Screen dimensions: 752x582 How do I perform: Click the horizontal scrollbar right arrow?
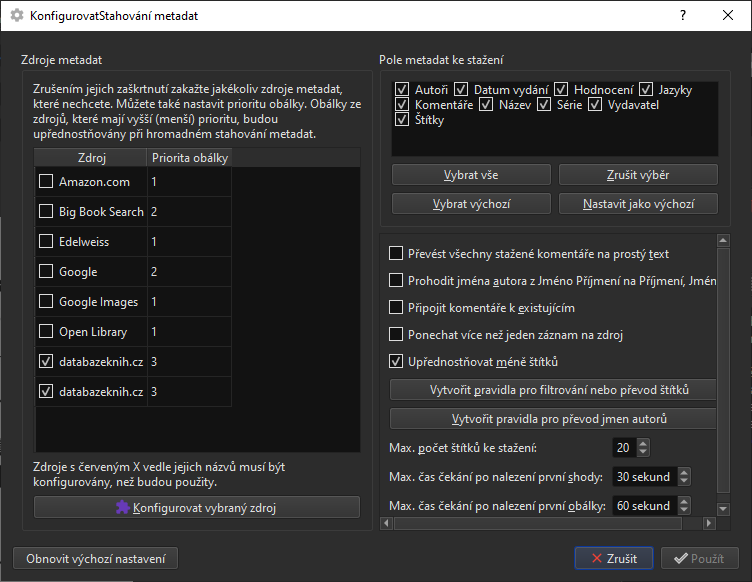[709, 523]
